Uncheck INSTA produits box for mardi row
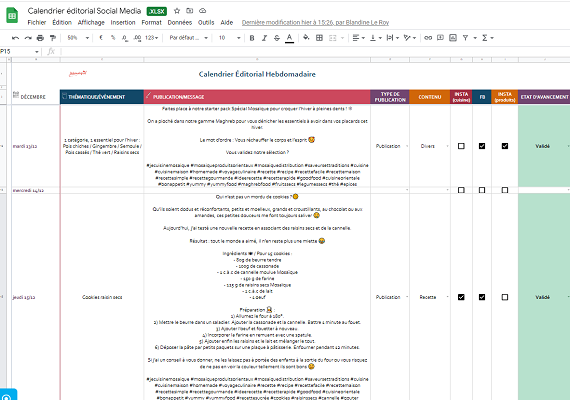The image size is (570, 400). [x=505, y=146]
